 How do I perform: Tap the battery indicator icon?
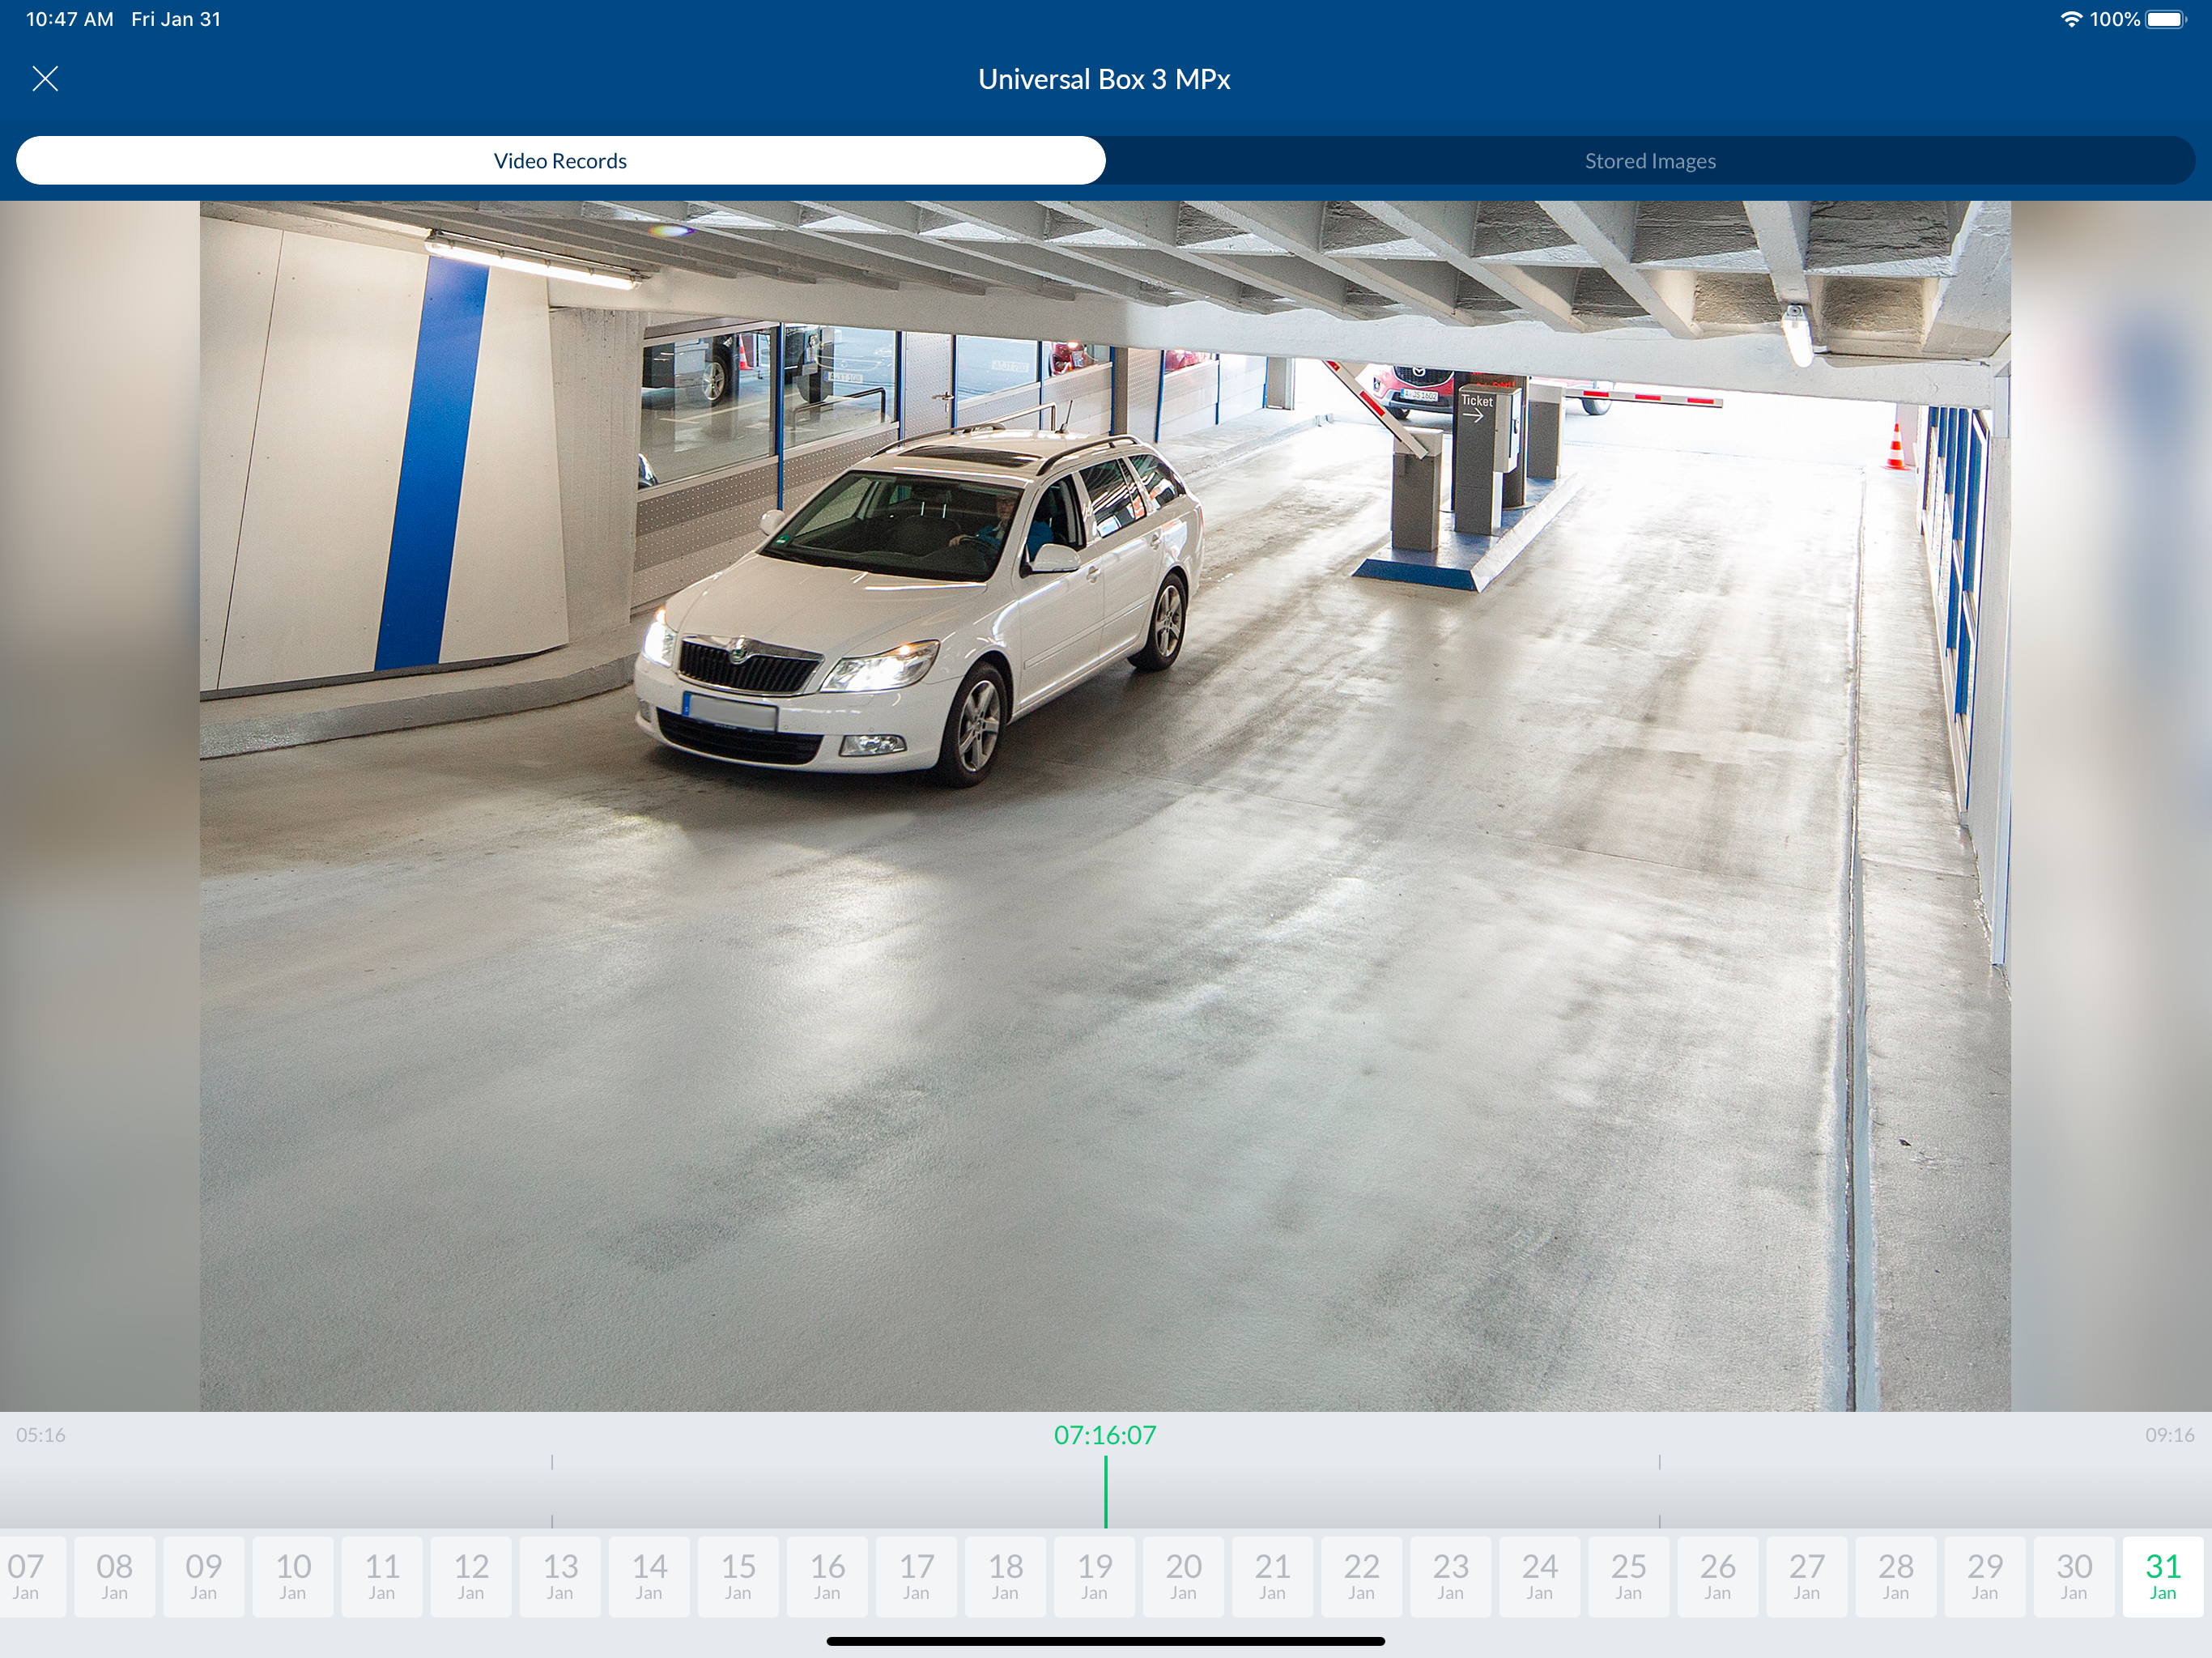click(x=2166, y=19)
